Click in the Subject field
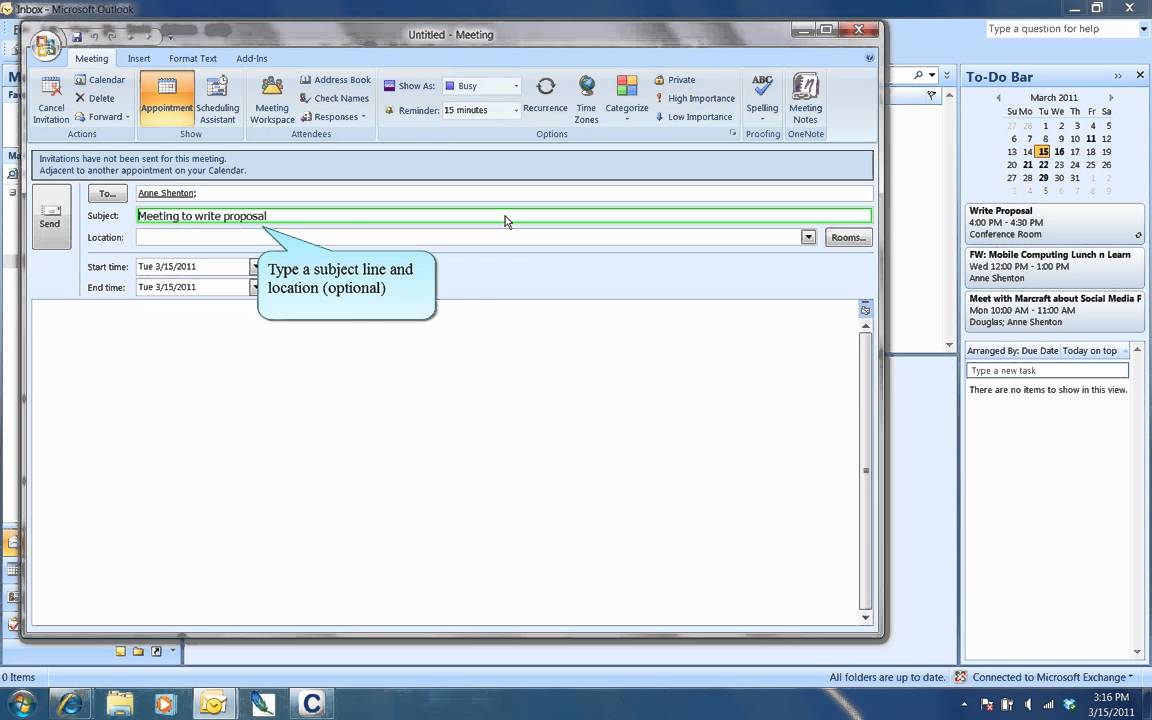This screenshot has width=1152, height=720. coord(504,216)
